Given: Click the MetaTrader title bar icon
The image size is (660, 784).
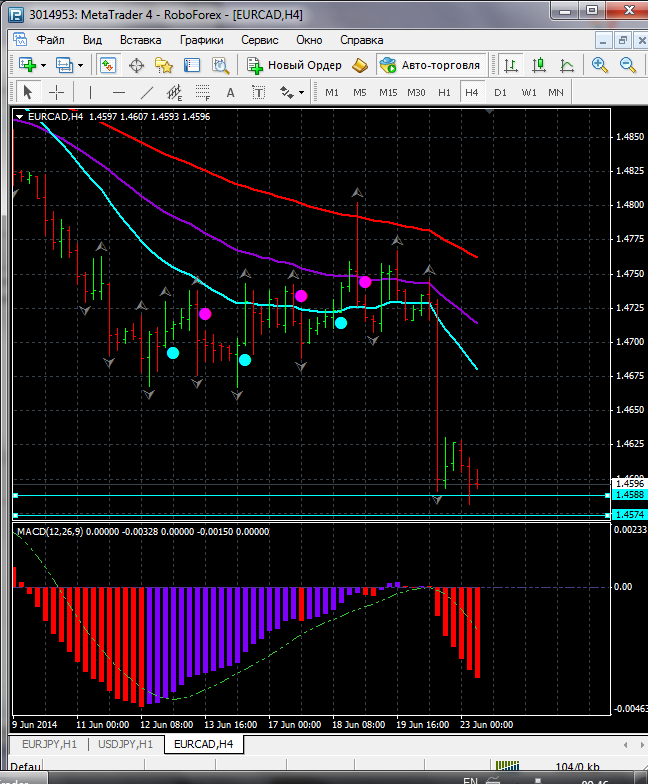Looking at the screenshot, I should coord(16,14).
